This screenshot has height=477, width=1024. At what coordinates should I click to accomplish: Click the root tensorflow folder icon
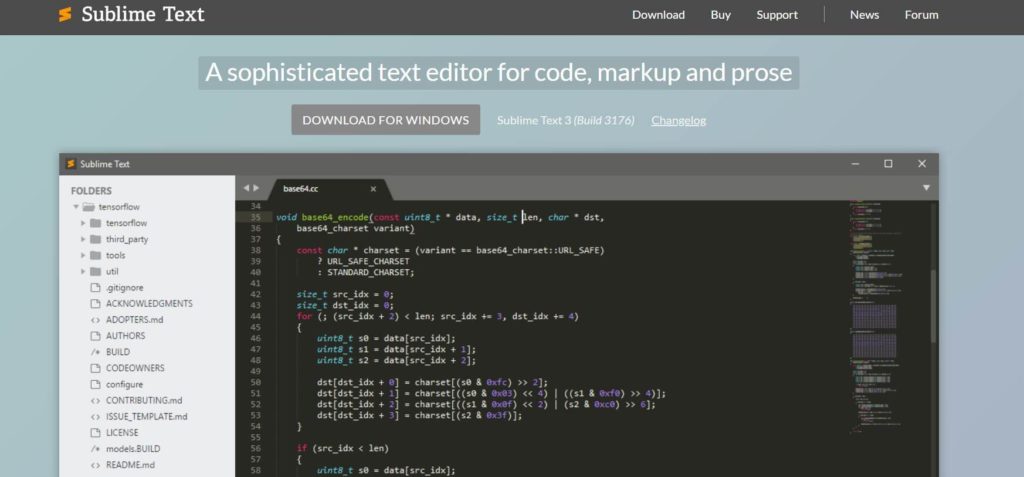pos(89,207)
